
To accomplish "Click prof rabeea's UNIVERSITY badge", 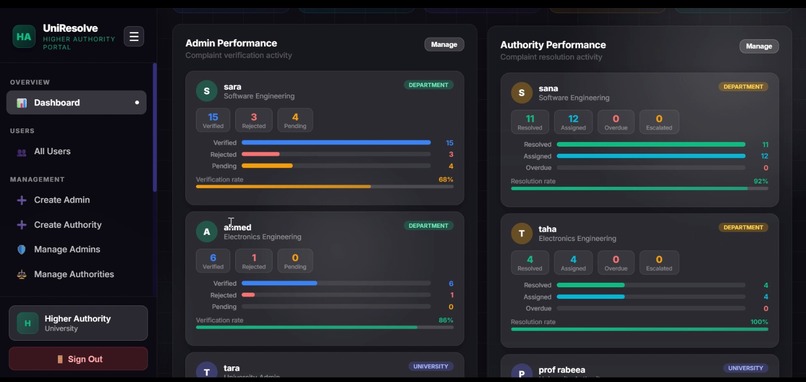I will click(745, 368).
